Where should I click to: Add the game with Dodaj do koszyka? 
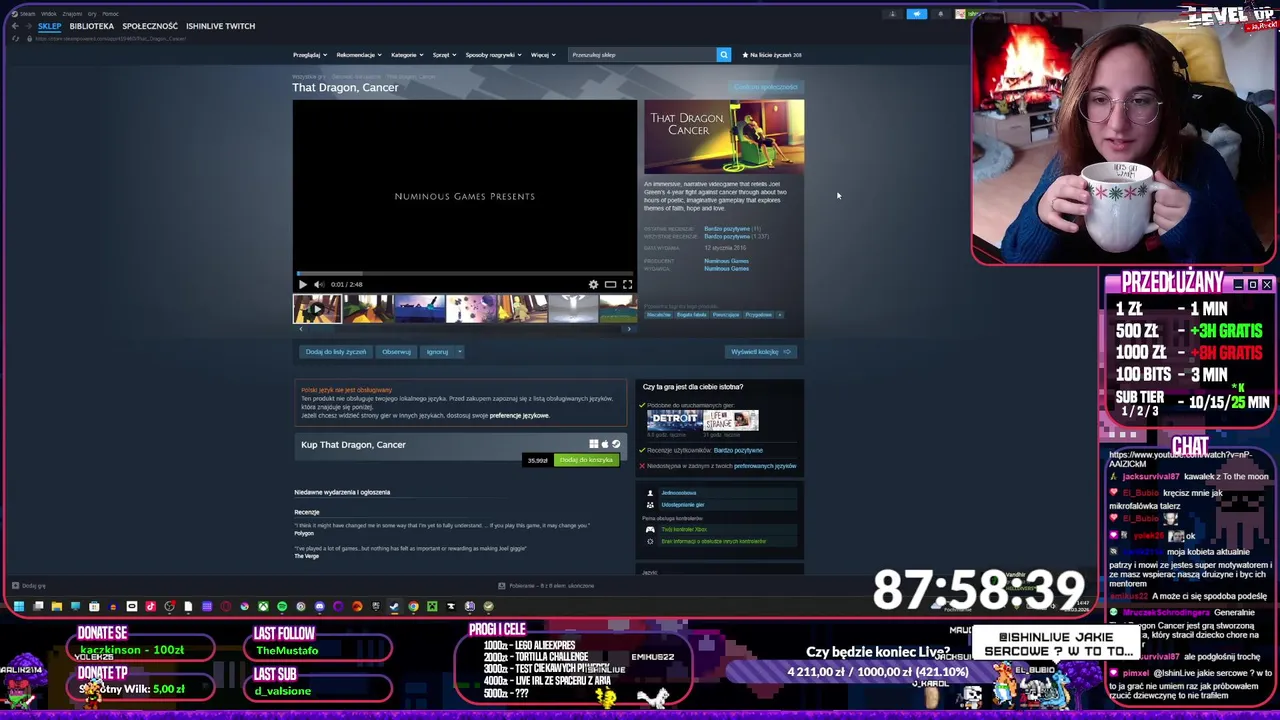586,460
